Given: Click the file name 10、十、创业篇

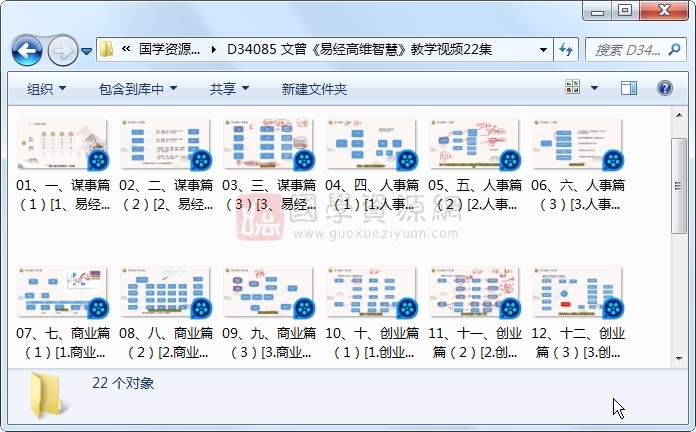Looking at the screenshot, I should [372, 342].
